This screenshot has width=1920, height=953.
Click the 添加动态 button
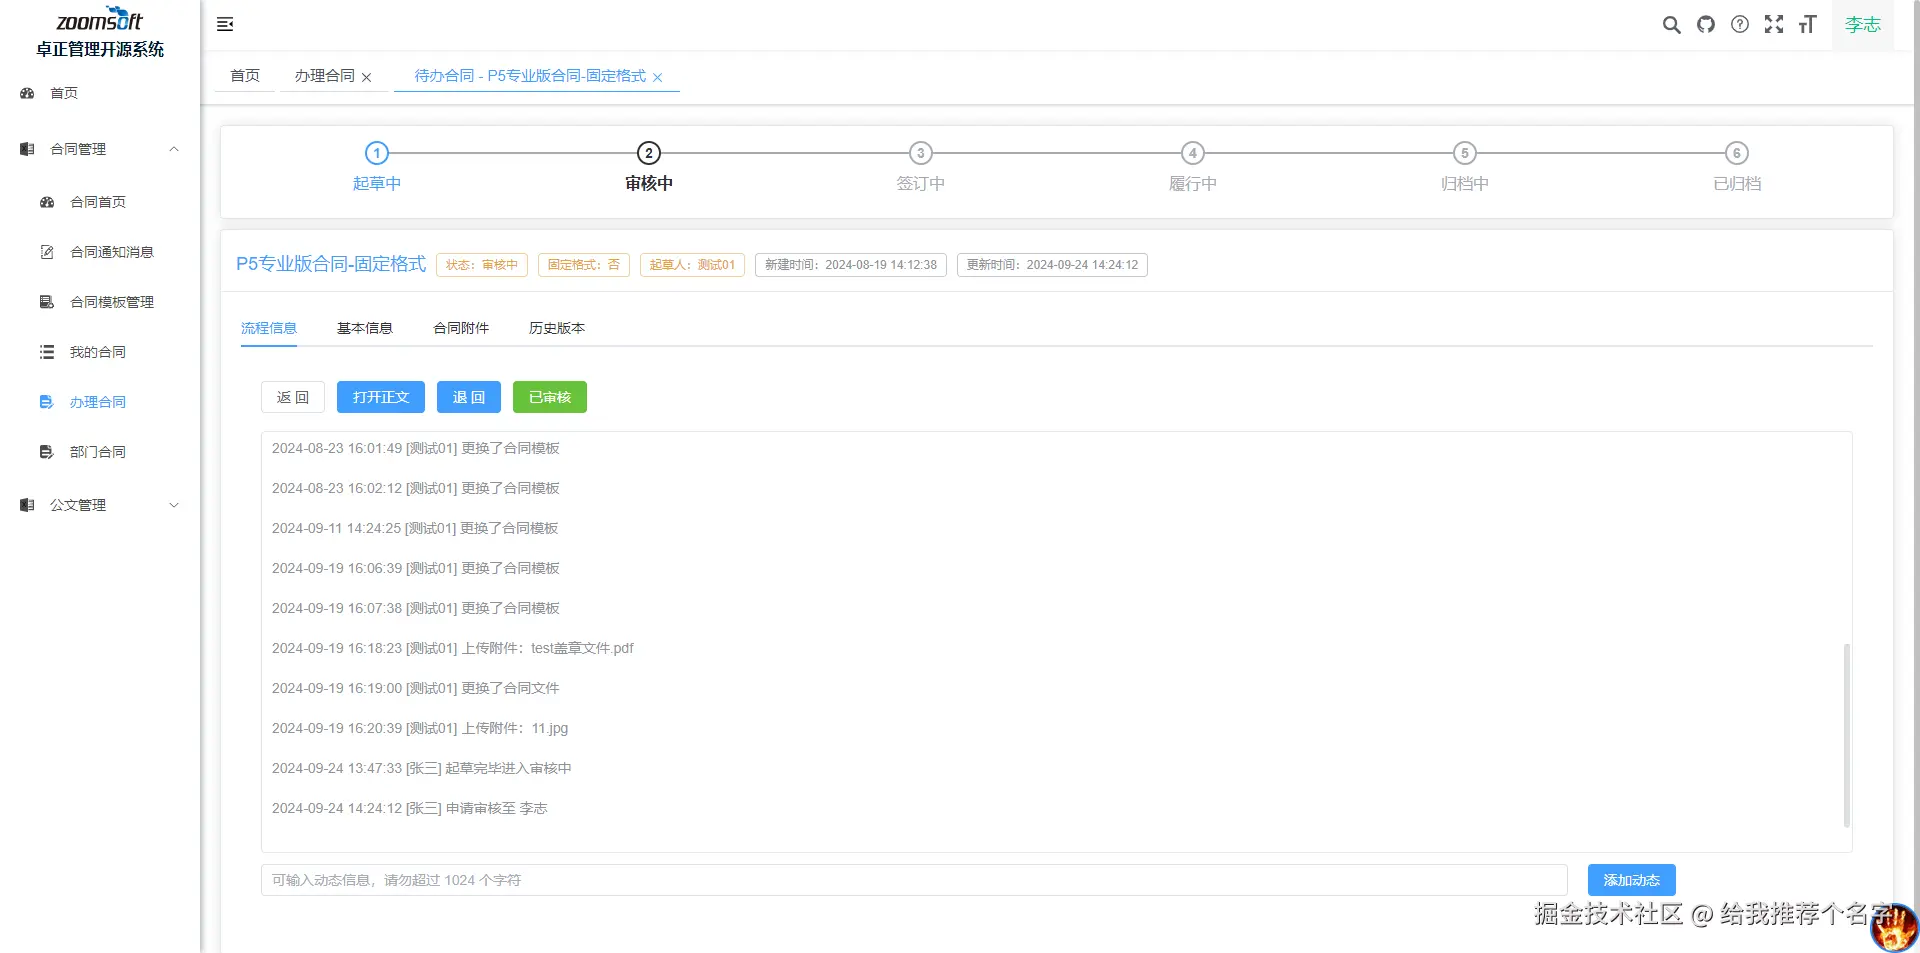point(1632,880)
